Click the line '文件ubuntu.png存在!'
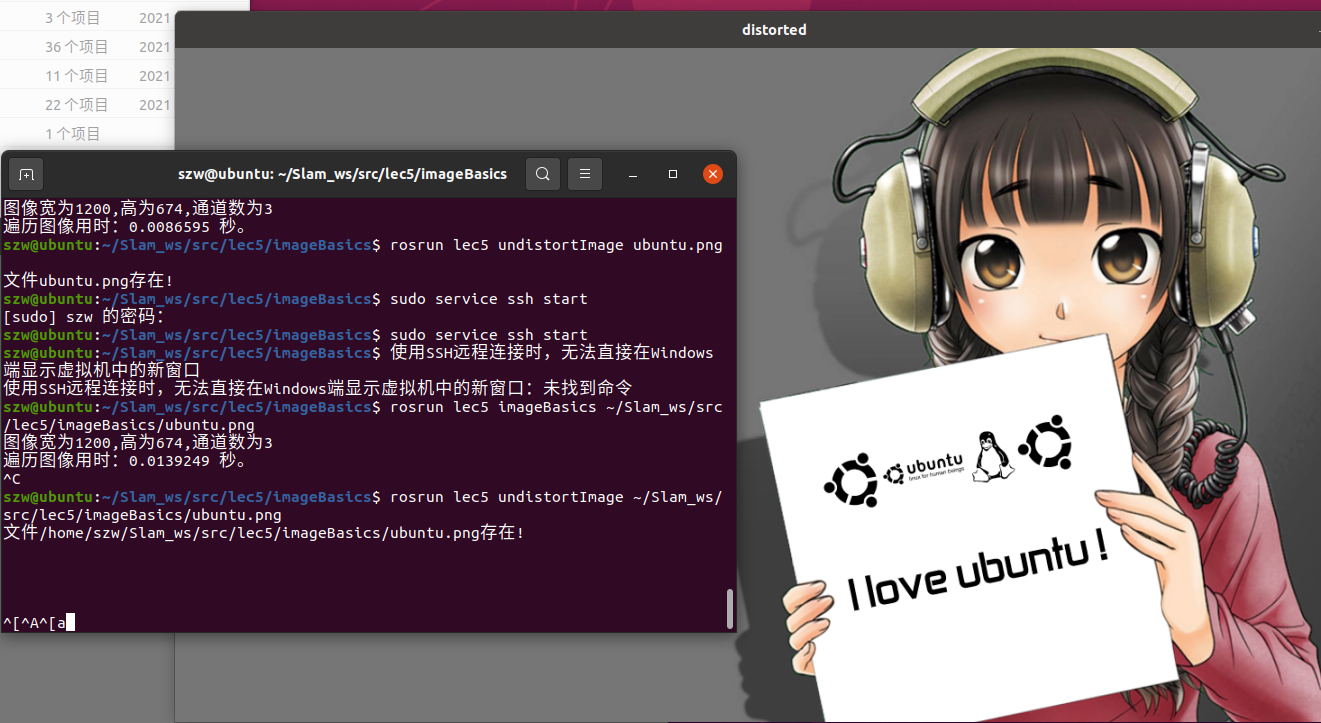This screenshot has height=723, width=1321. tap(89, 281)
